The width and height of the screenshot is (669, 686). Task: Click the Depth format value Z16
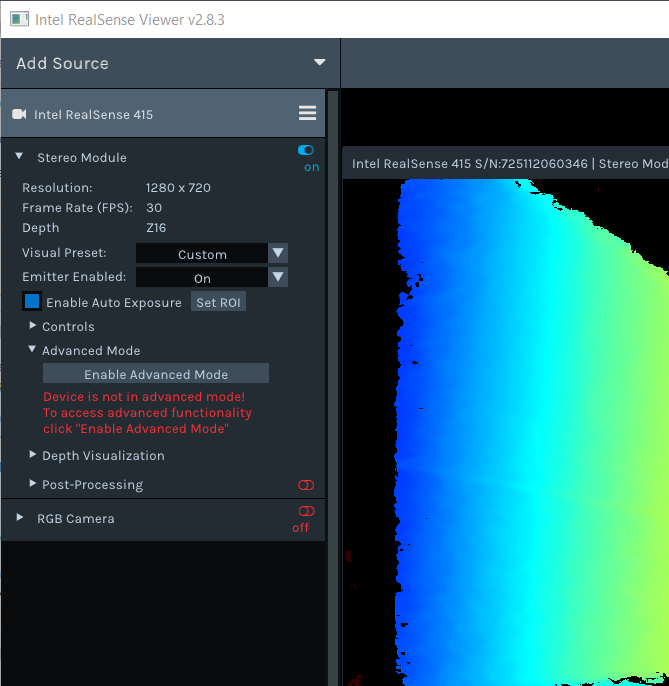[x=156, y=228]
